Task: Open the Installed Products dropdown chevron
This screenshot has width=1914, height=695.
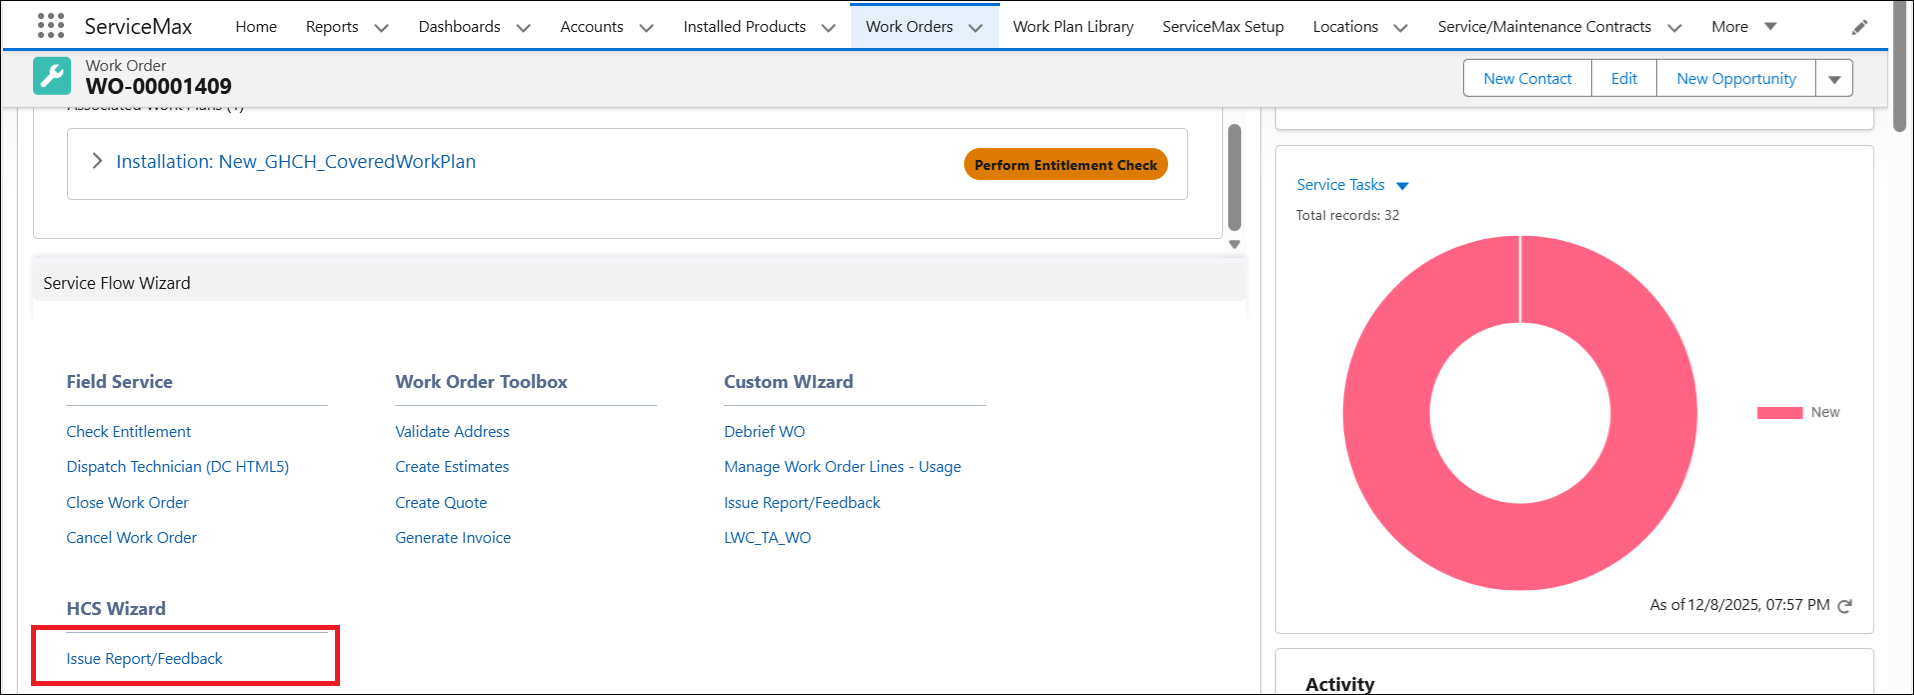Action: click(828, 28)
